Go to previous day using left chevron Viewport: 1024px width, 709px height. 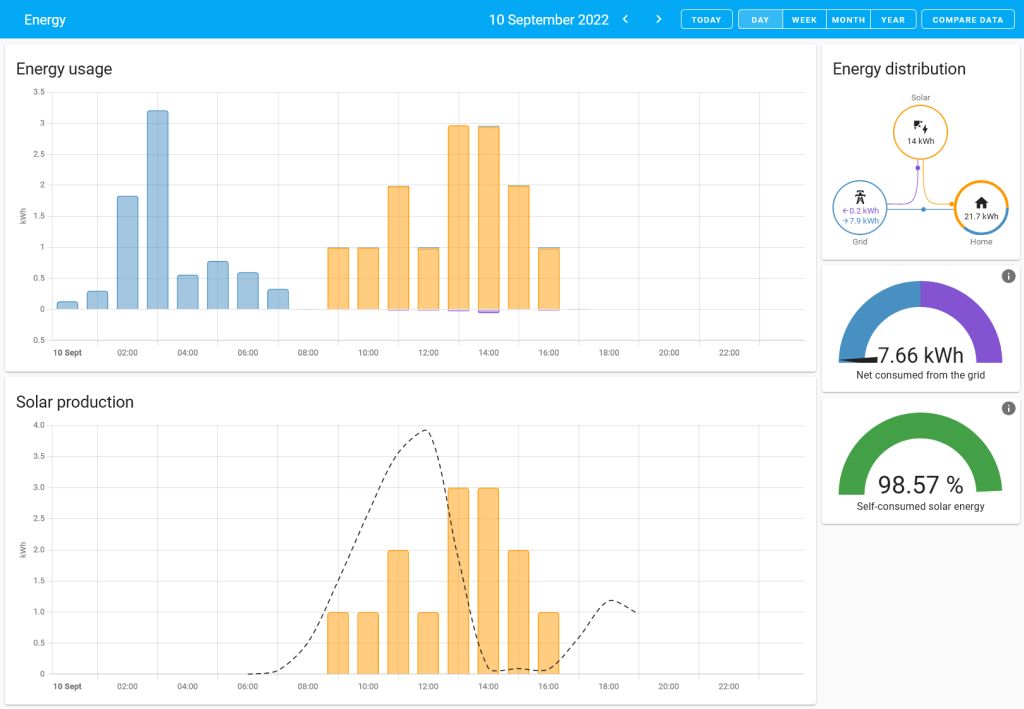tap(625, 19)
